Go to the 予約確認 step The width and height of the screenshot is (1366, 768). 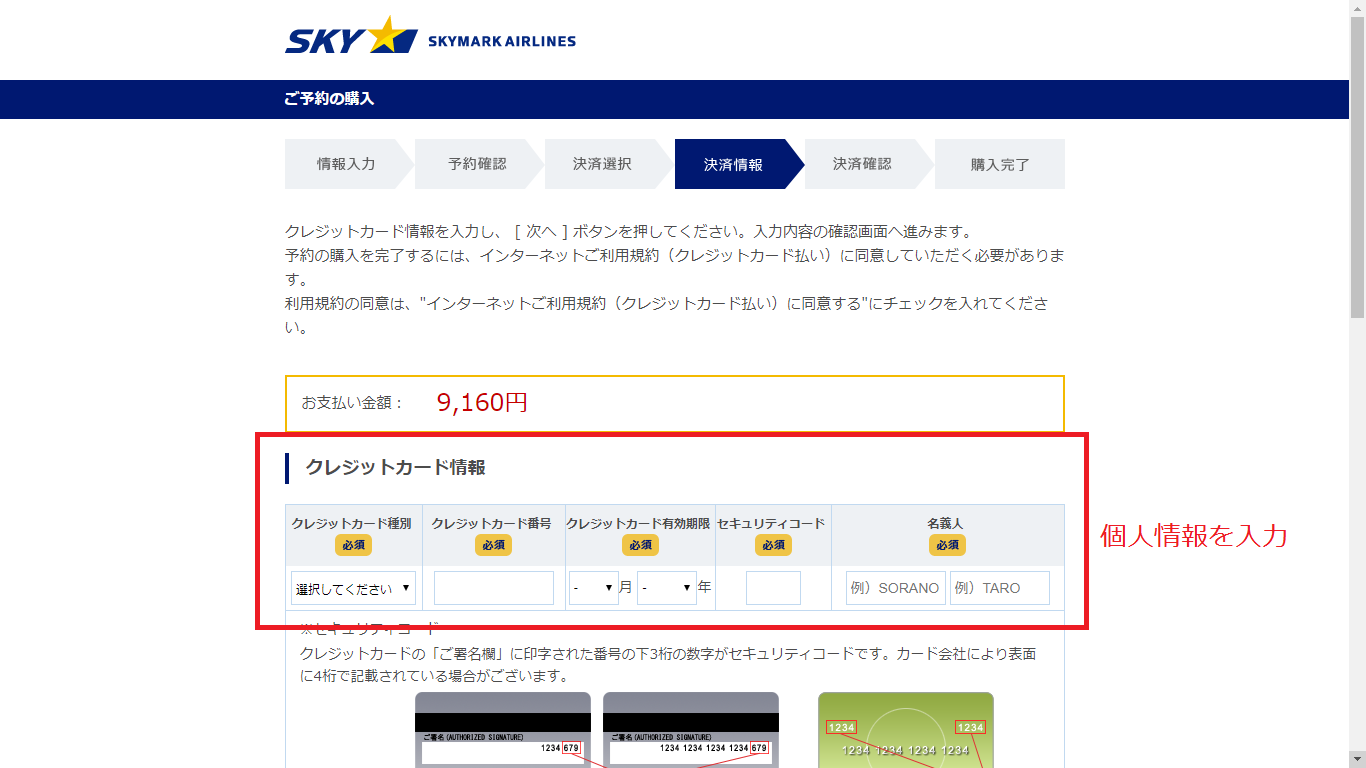tap(476, 164)
